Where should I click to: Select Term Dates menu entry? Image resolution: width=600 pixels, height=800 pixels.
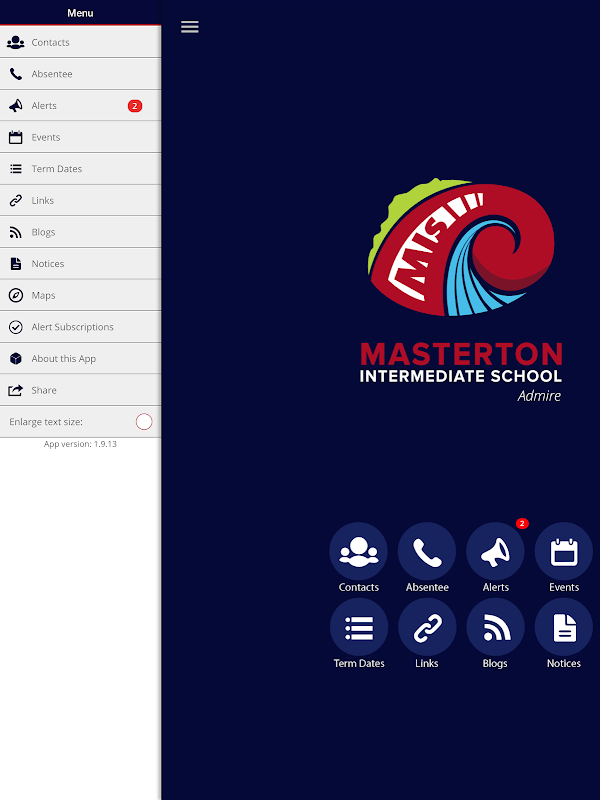pyautogui.click(x=80, y=169)
